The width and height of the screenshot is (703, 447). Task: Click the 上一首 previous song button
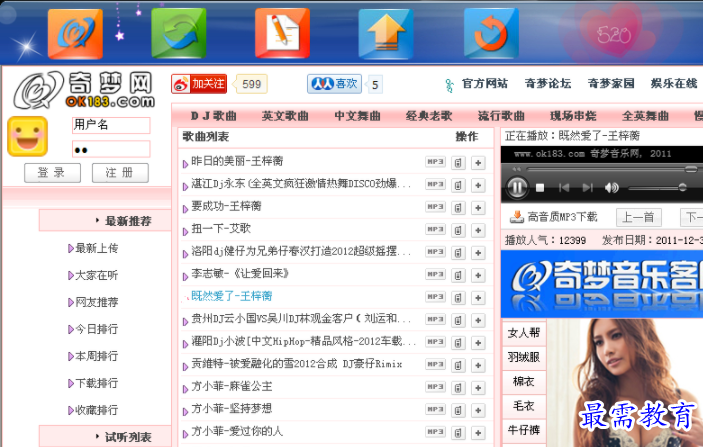638,217
